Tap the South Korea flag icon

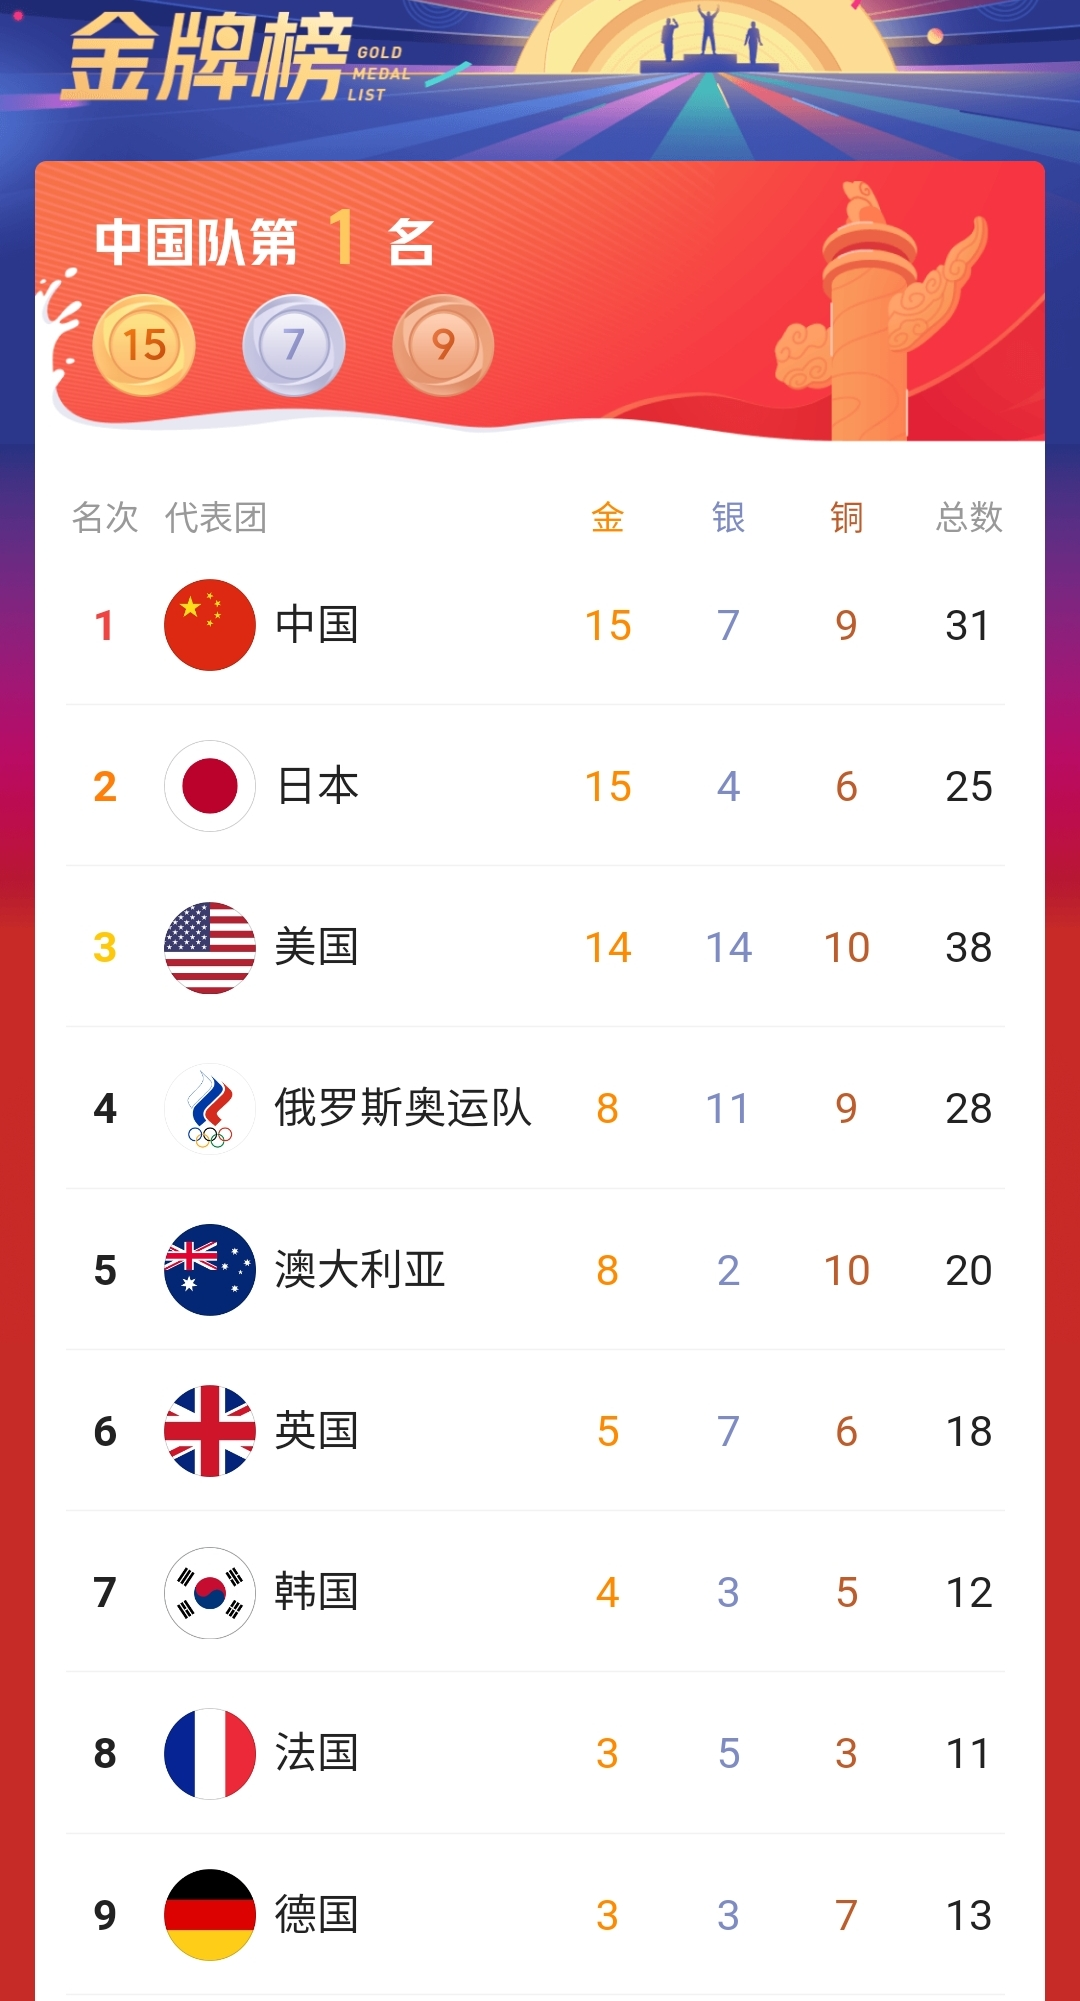(210, 1592)
